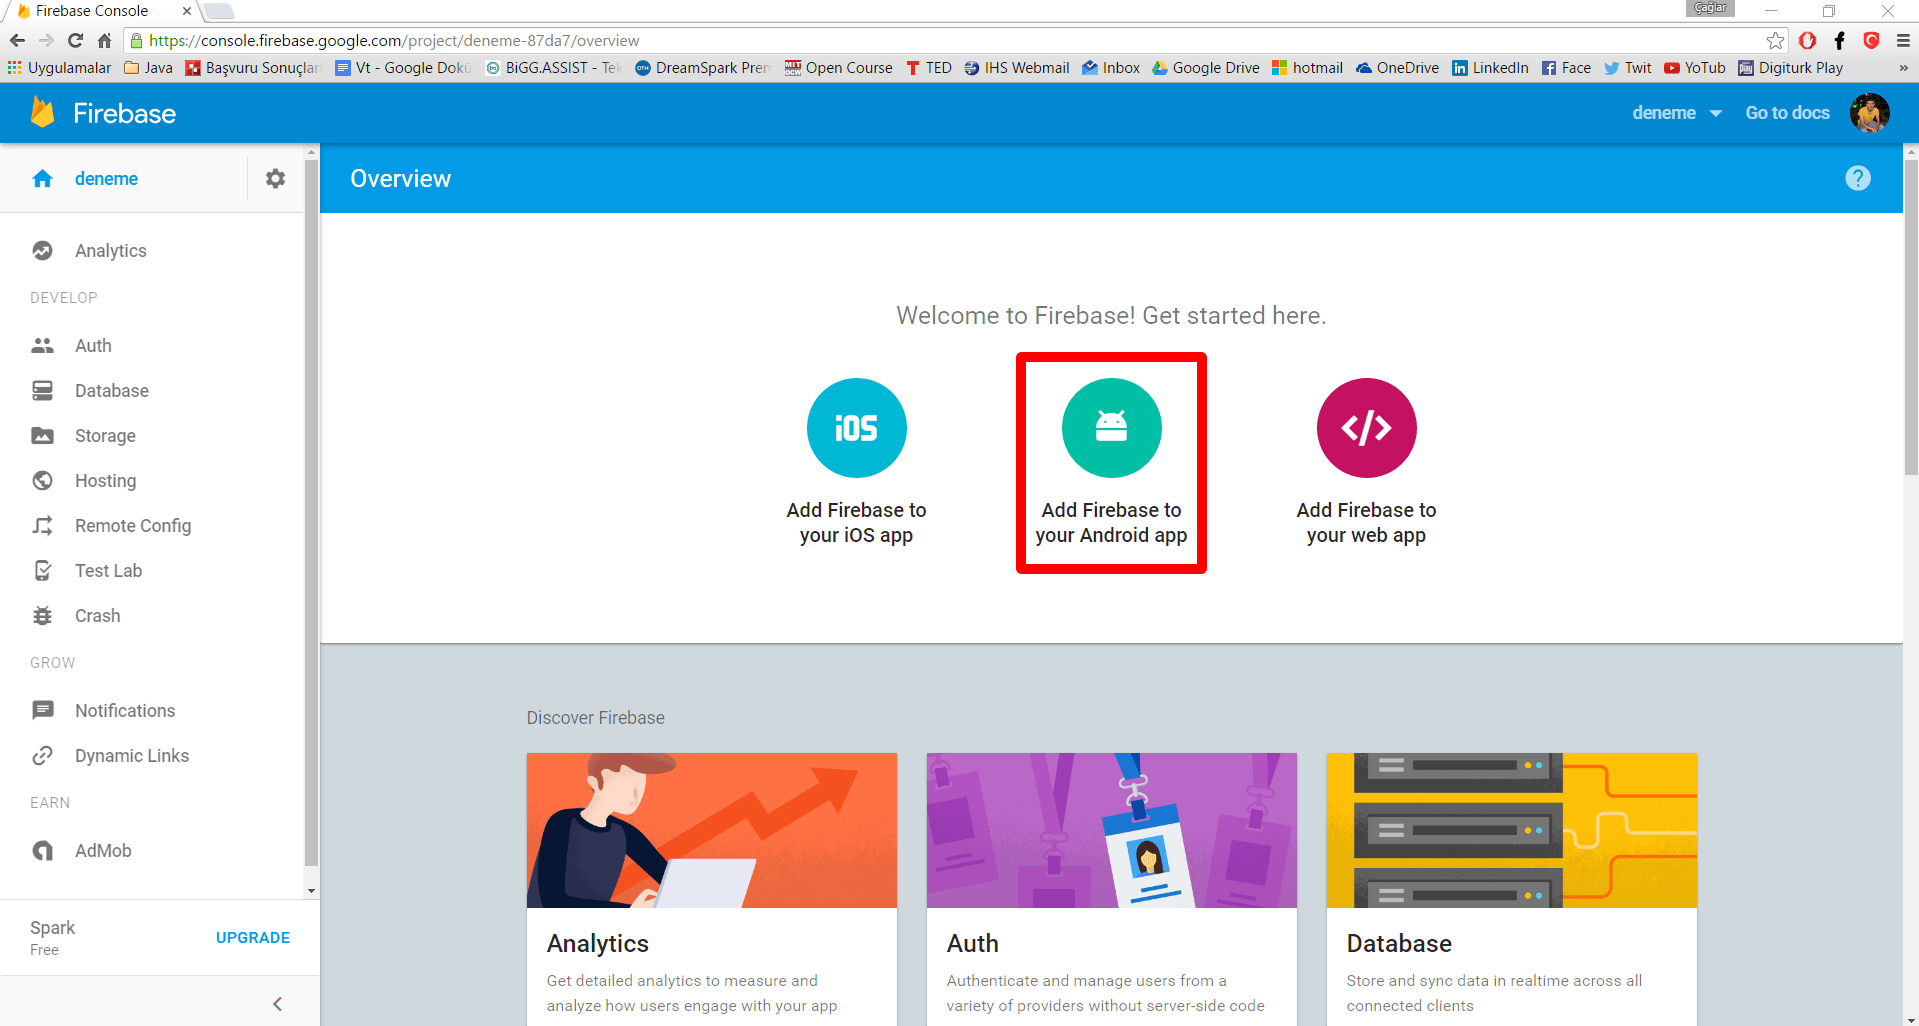Click the home icon next to deneme
1919x1026 pixels.
click(x=42, y=178)
